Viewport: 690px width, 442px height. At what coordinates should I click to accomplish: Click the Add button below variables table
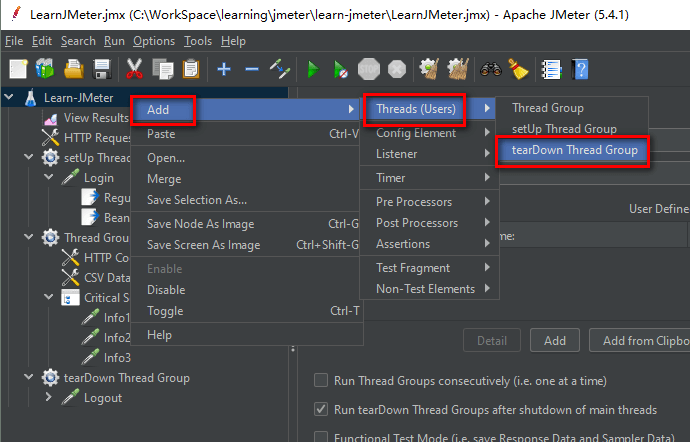[x=554, y=340]
